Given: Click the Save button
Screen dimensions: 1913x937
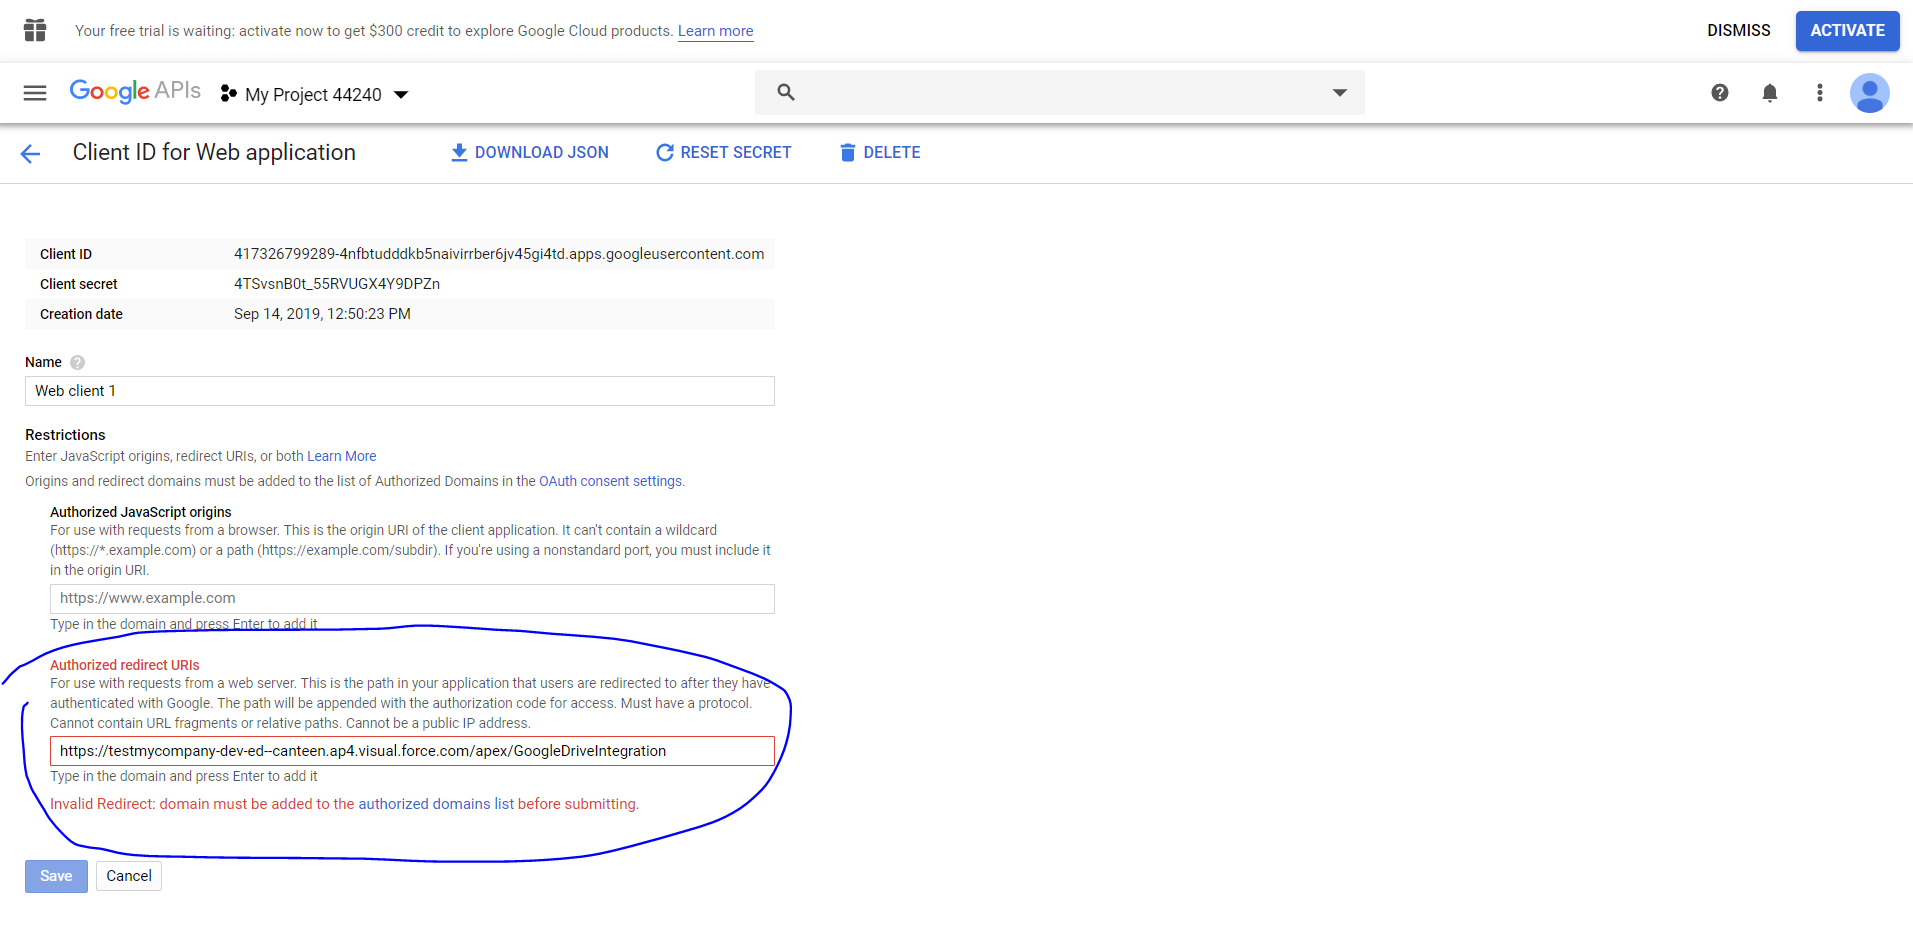Looking at the screenshot, I should pos(56,876).
